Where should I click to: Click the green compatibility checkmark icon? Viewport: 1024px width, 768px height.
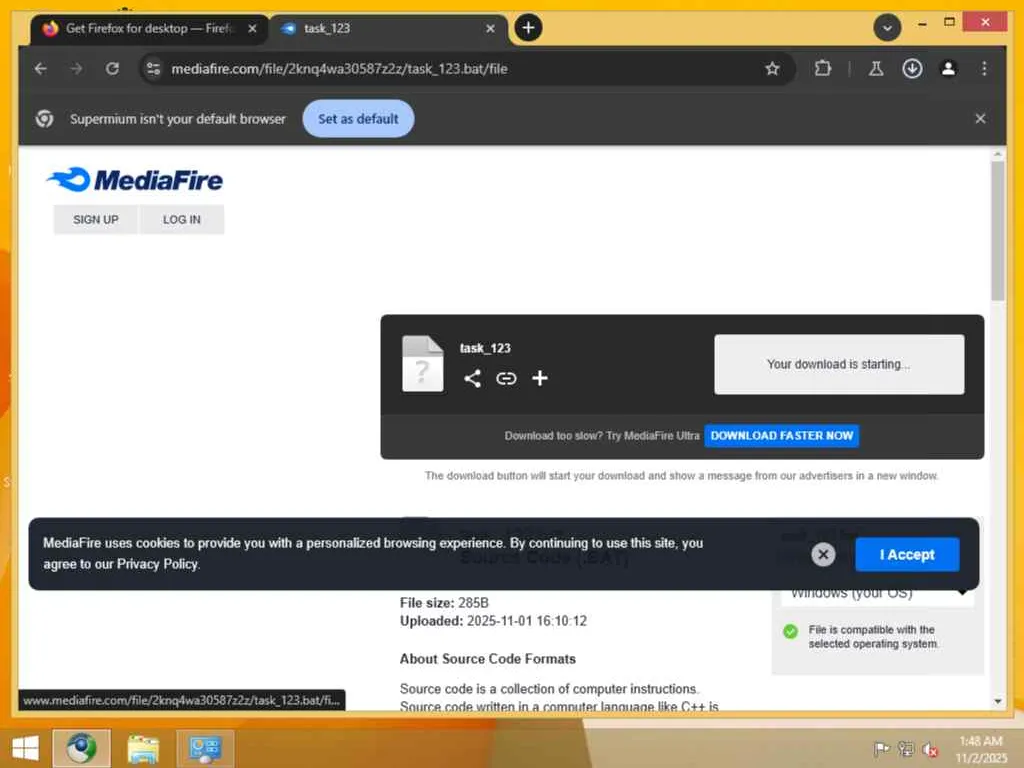[790, 632]
